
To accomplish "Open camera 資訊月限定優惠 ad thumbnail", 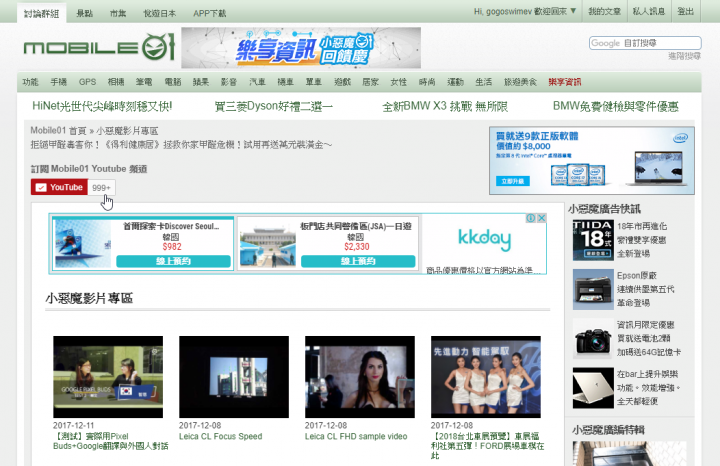I will click(x=593, y=339).
